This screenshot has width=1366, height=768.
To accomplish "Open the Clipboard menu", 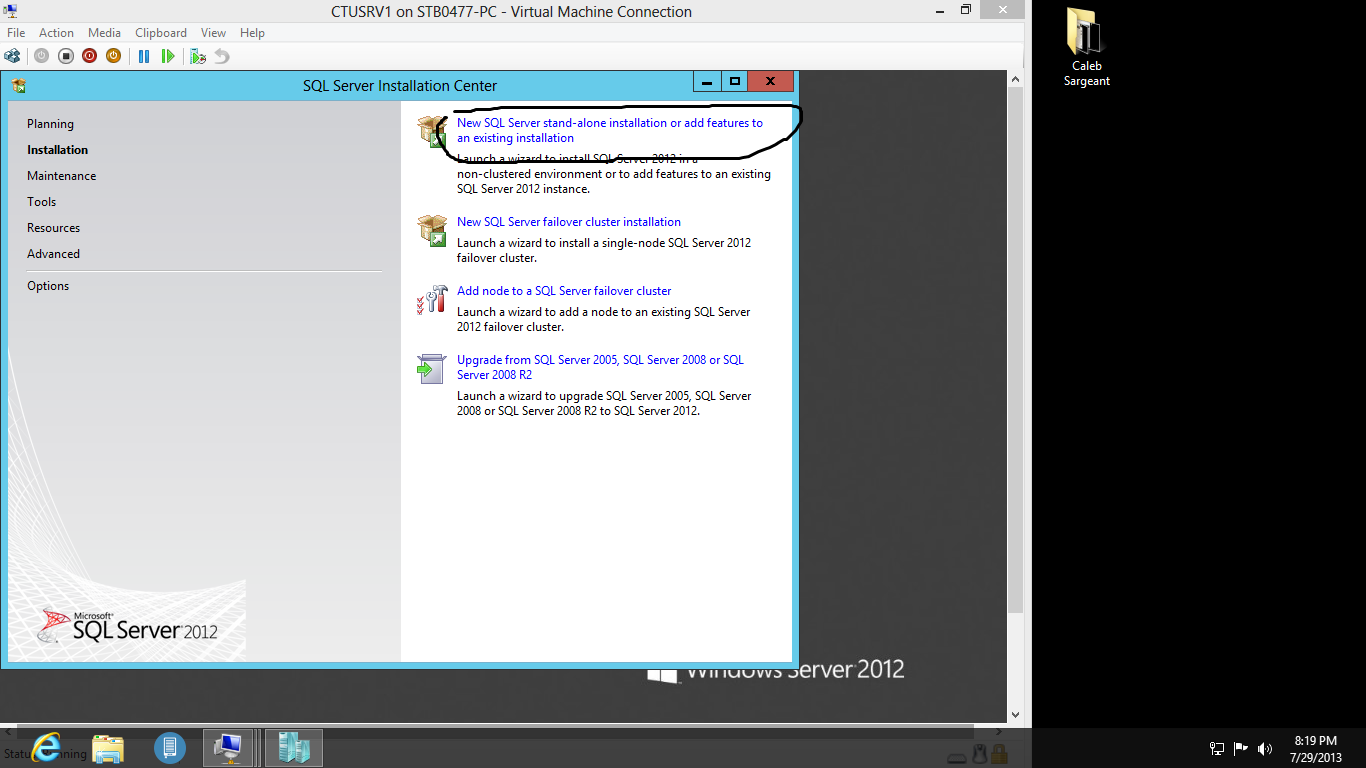I will 161,33.
